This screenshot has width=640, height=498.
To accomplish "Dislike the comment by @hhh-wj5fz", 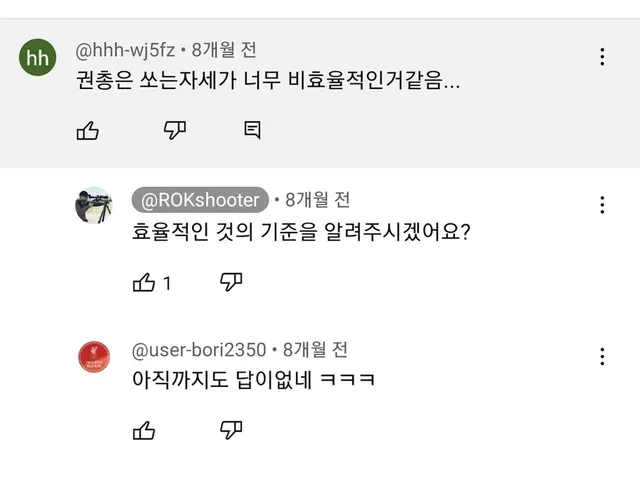I will coord(175,130).
